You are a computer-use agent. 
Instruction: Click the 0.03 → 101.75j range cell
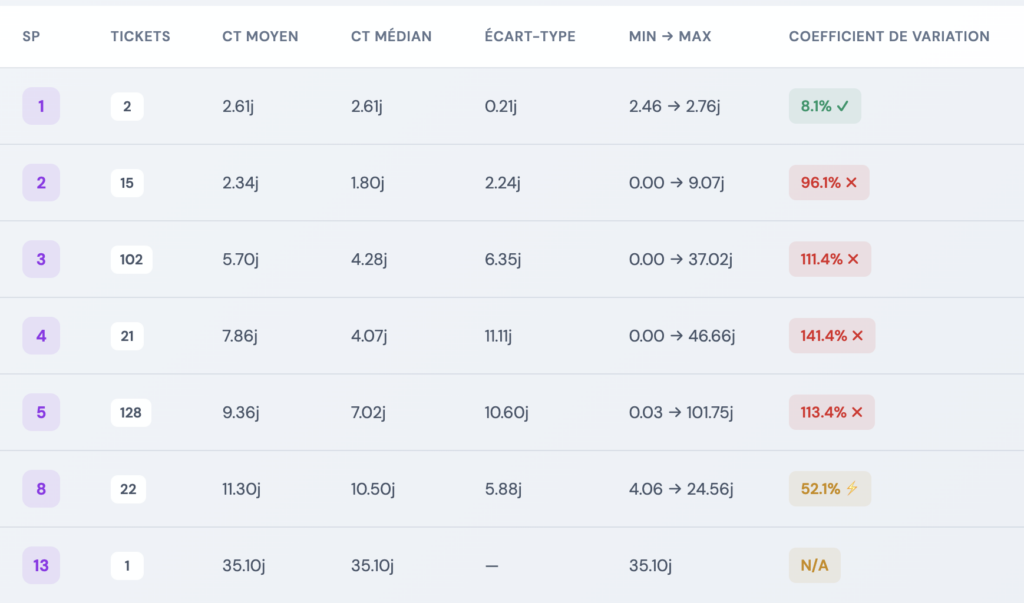pyautogui.click(x=681, y=412)
